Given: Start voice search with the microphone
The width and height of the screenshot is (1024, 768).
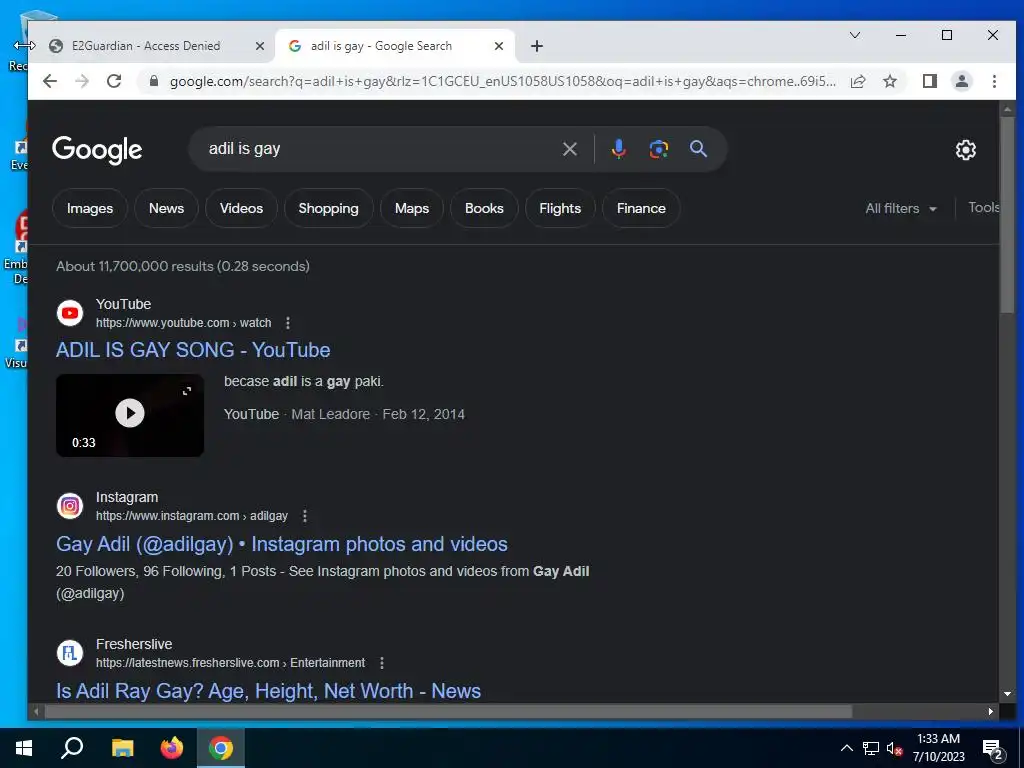Looking at the screenshot, I should click(x=618, y=149).
